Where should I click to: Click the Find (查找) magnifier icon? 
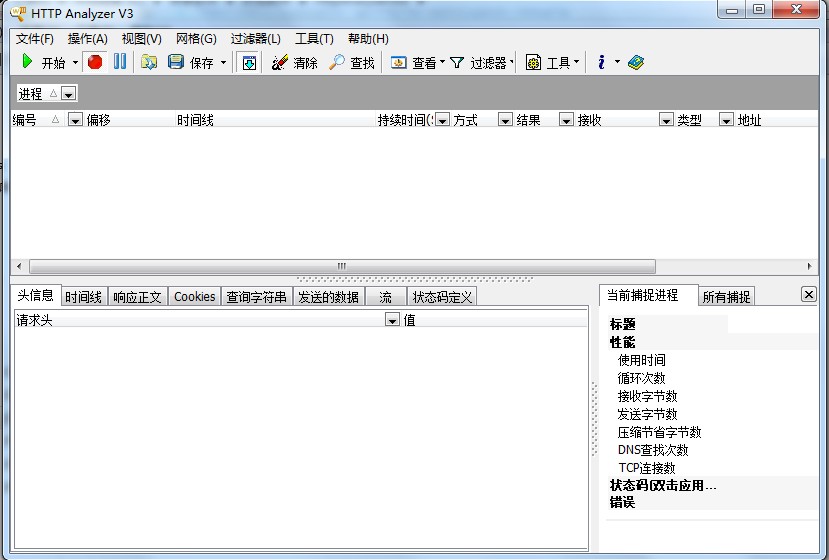(x=336, y=62)
